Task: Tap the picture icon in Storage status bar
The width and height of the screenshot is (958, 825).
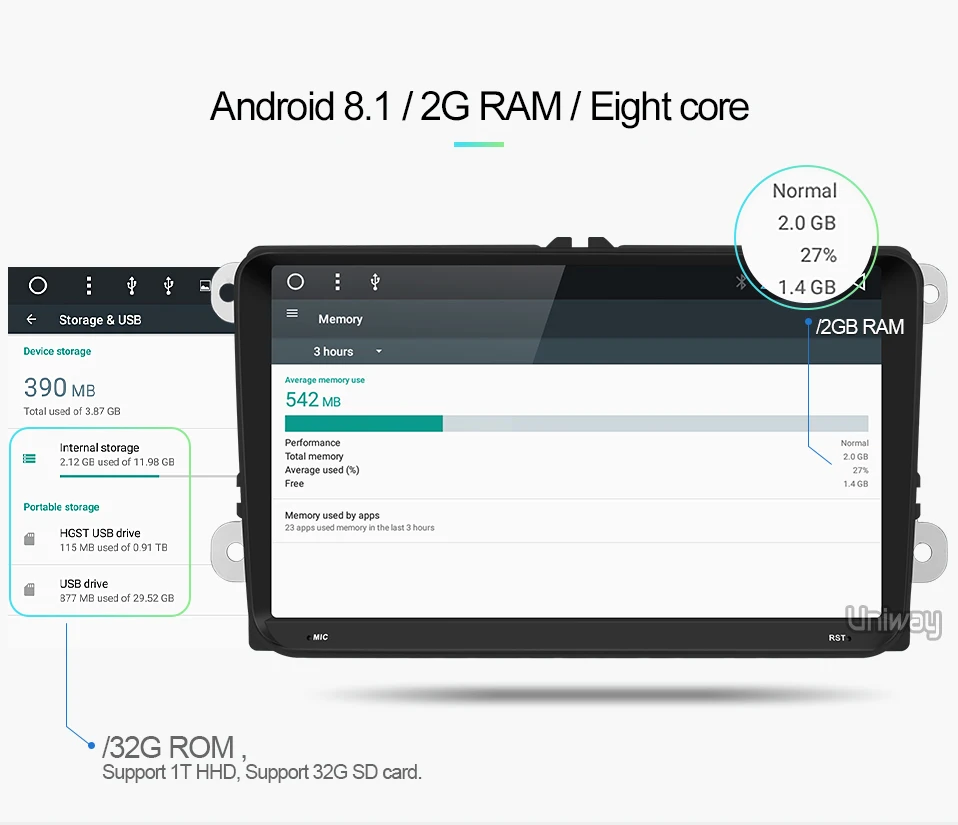Action: pyautogui.click(x=205, y=285)
